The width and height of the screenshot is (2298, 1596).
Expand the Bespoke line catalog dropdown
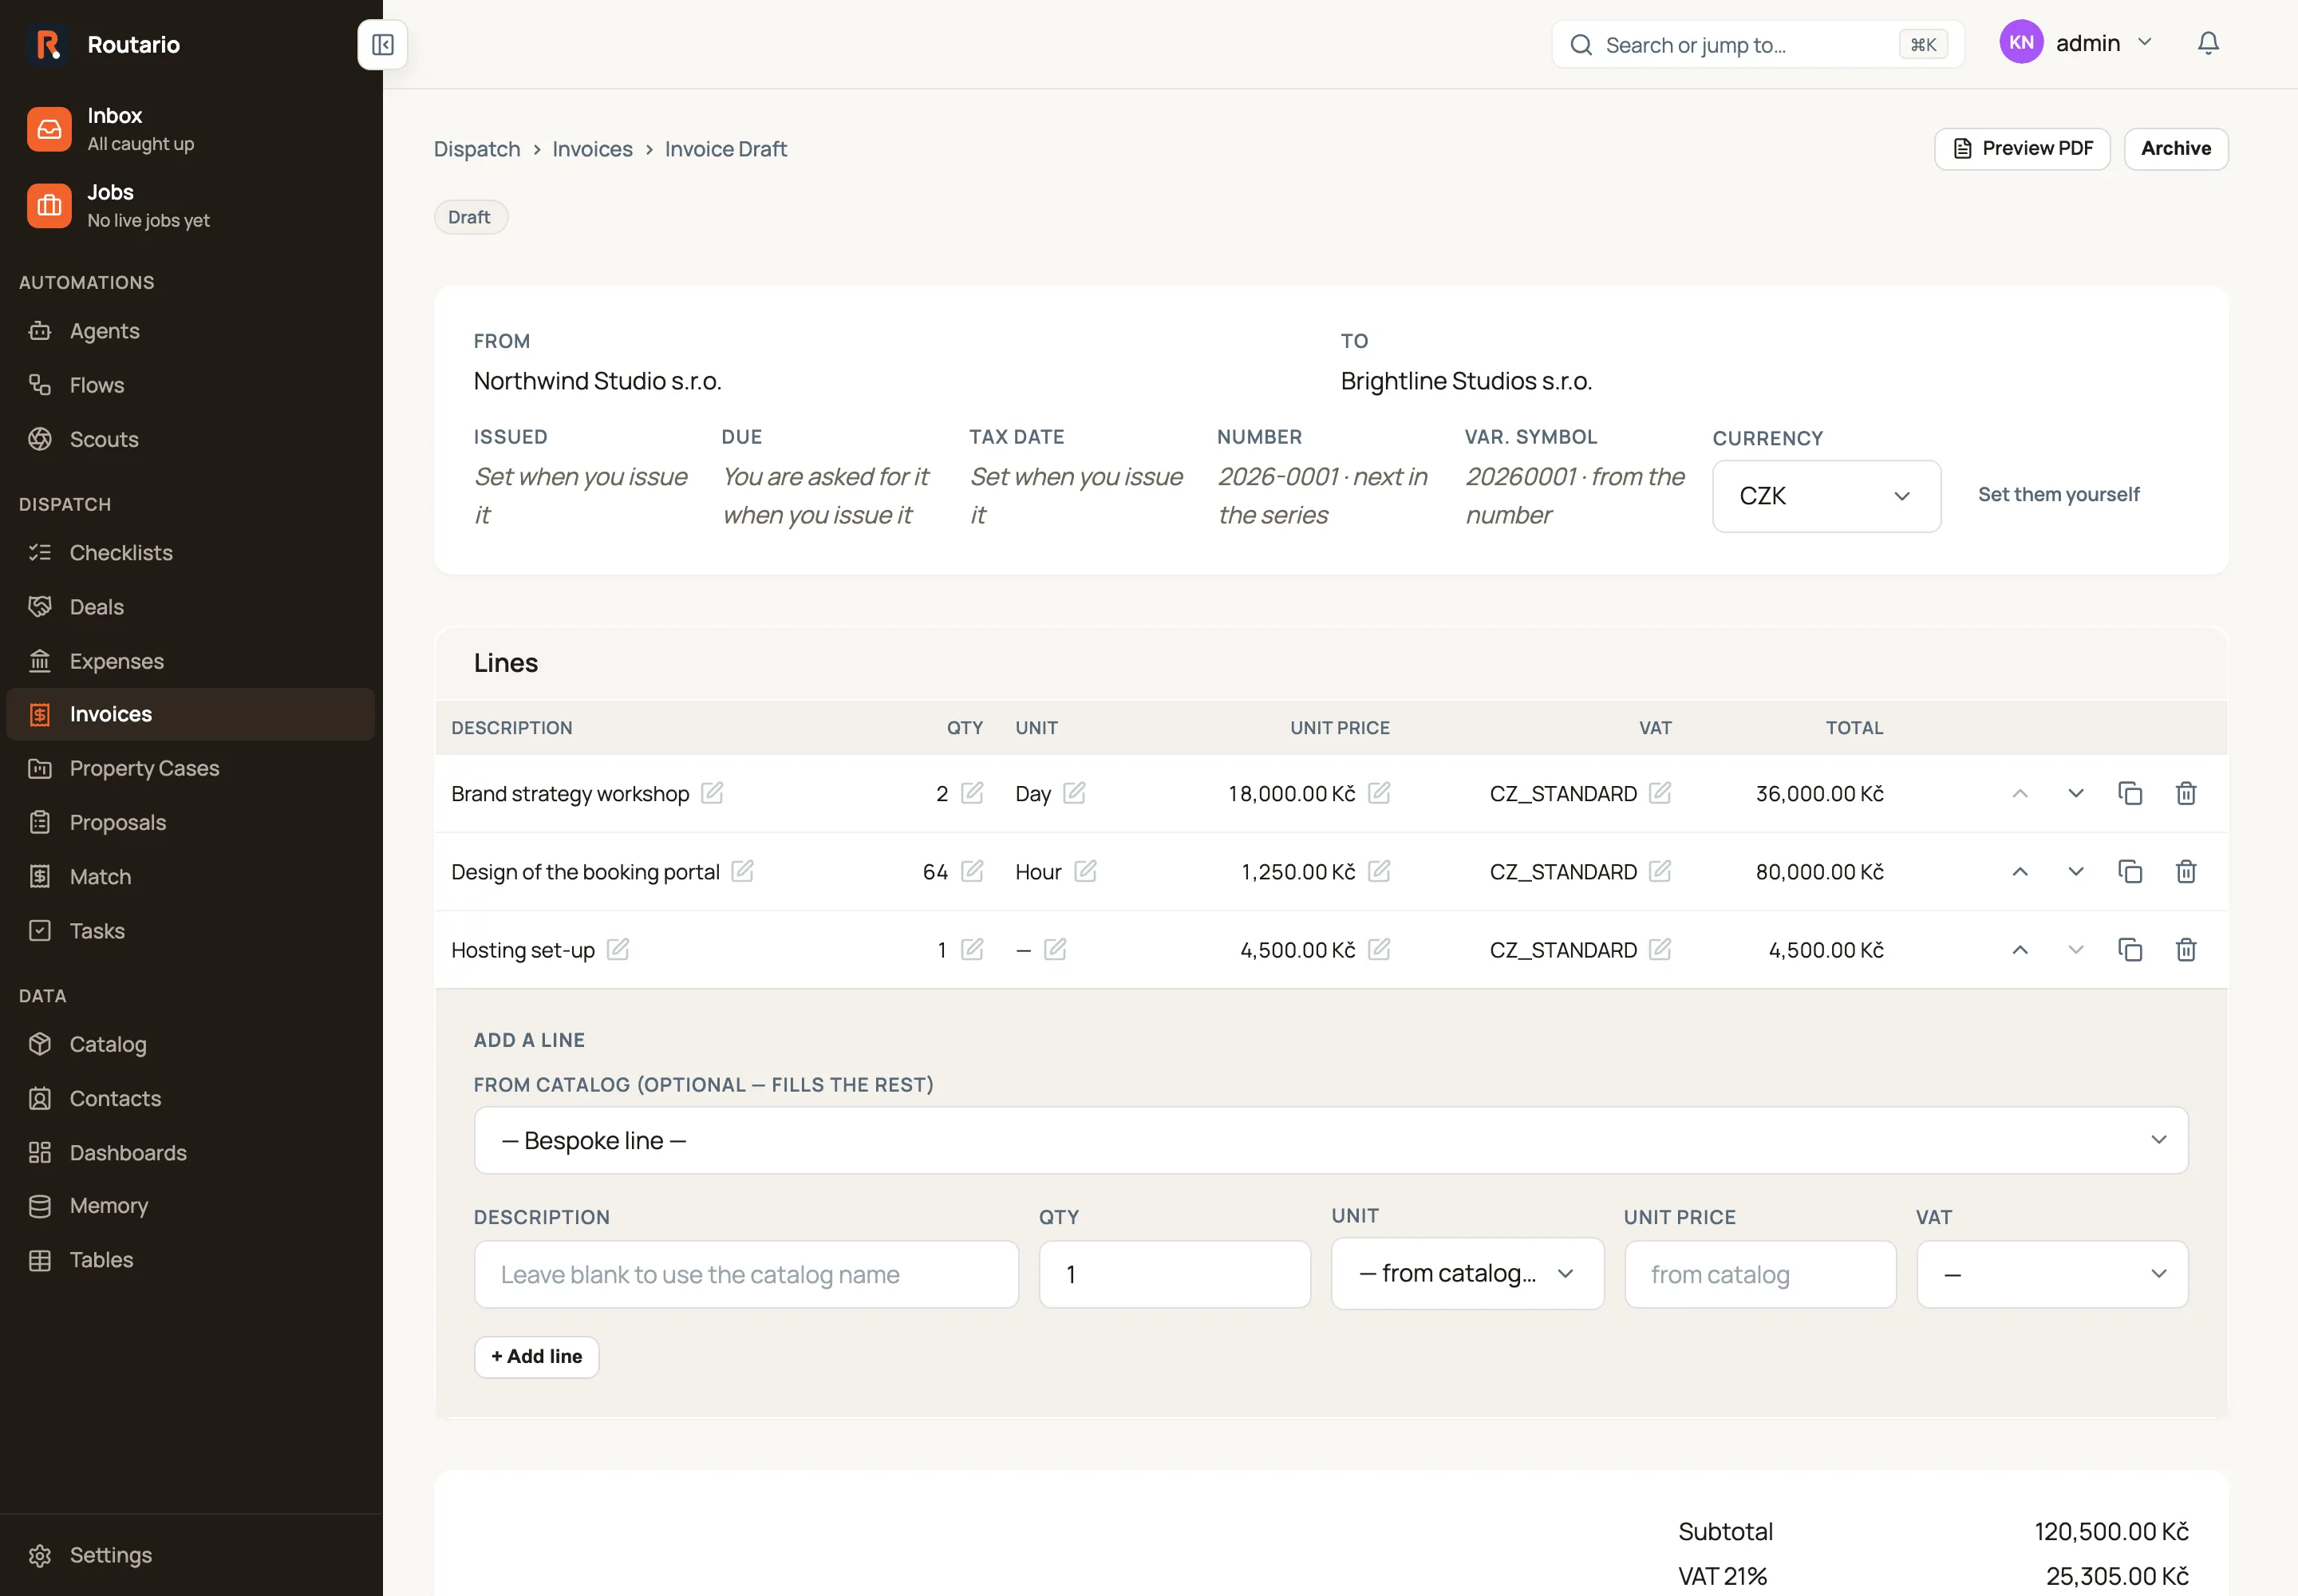coord(1331,1140)
